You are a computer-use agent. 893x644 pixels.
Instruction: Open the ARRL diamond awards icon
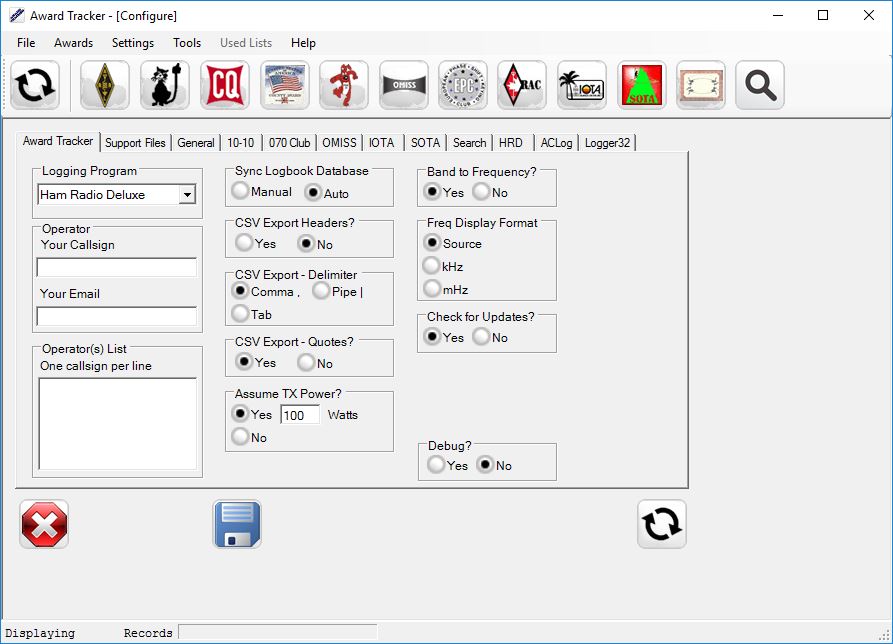click(x=105, y=85)
